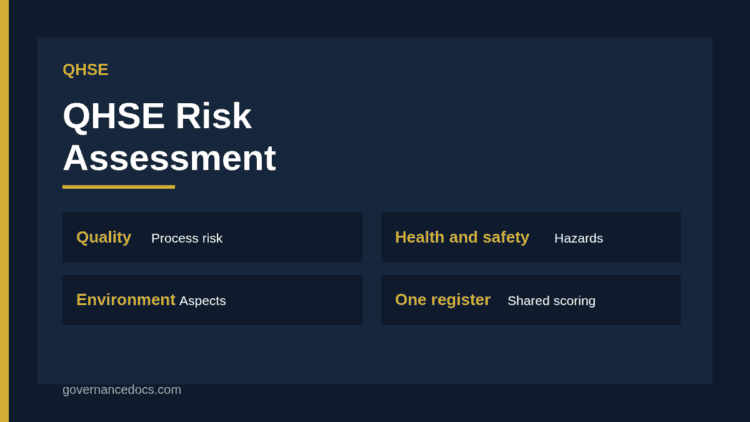Click the small yellow "QHSE" label

pos(85,70)
